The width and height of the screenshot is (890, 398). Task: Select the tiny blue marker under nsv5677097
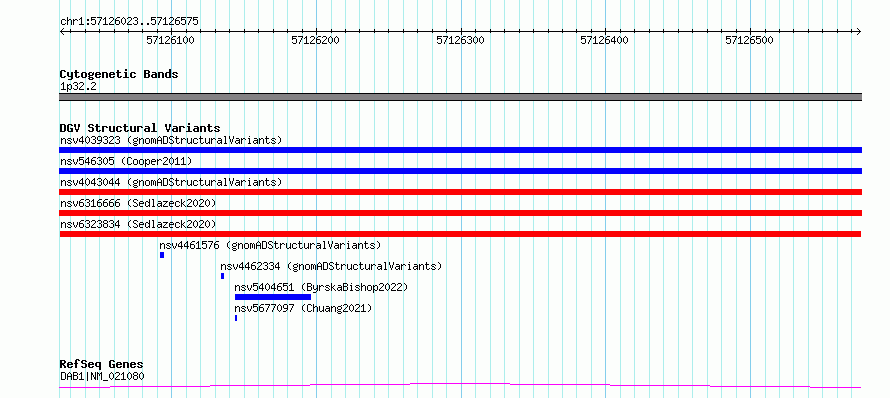236,318
